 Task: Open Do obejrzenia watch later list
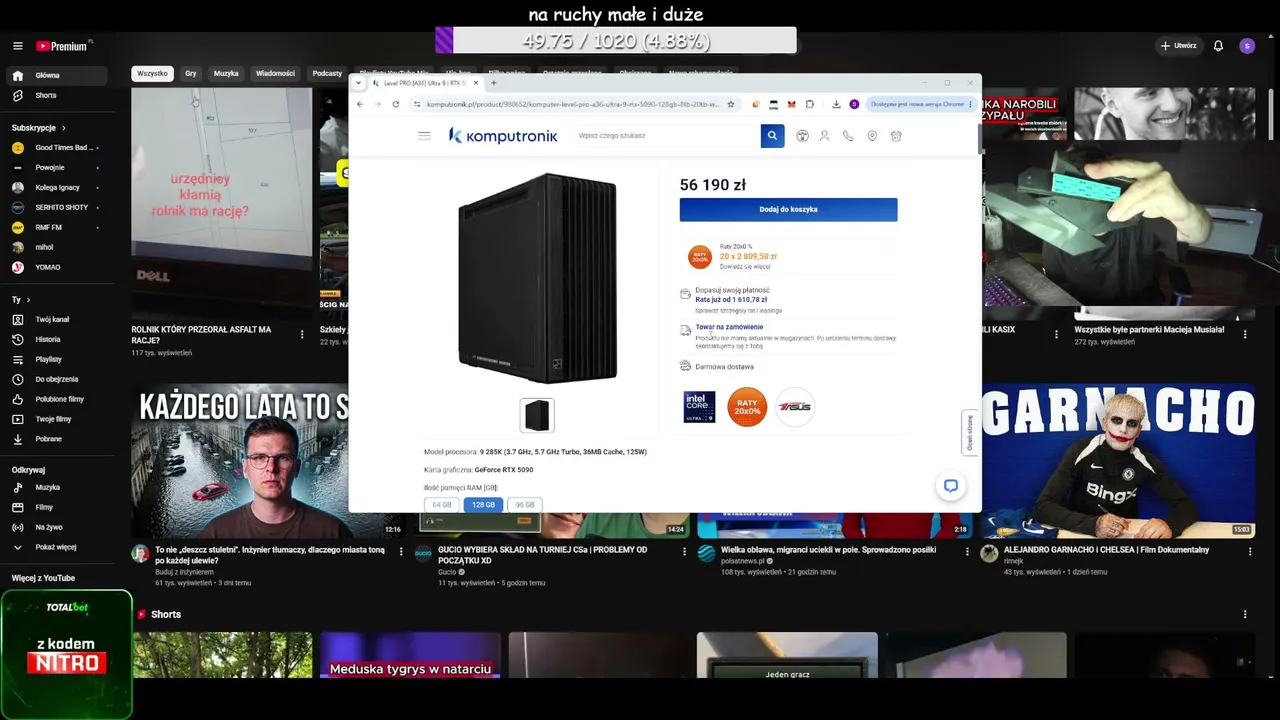56,379
